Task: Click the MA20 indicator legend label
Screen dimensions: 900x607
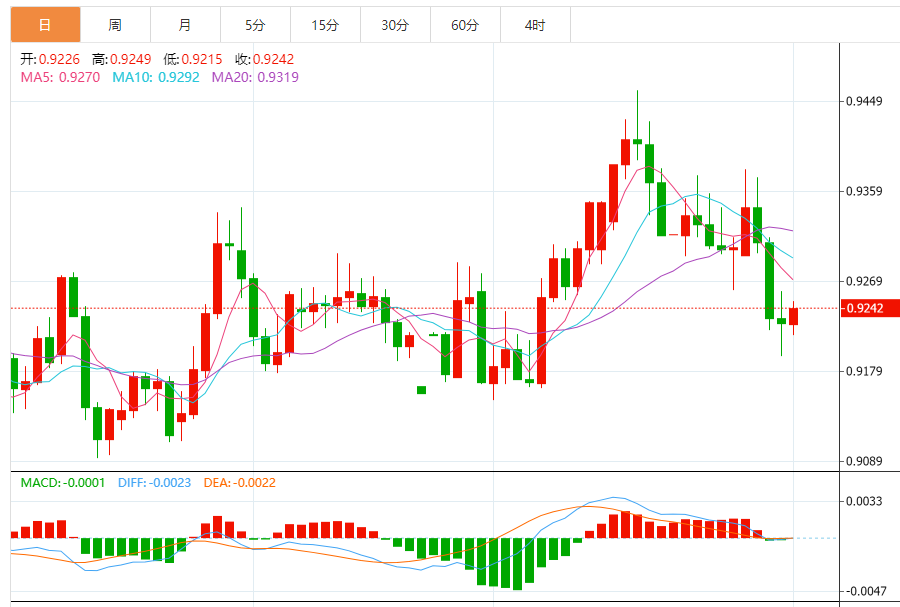Action: [x=255, y=77]
